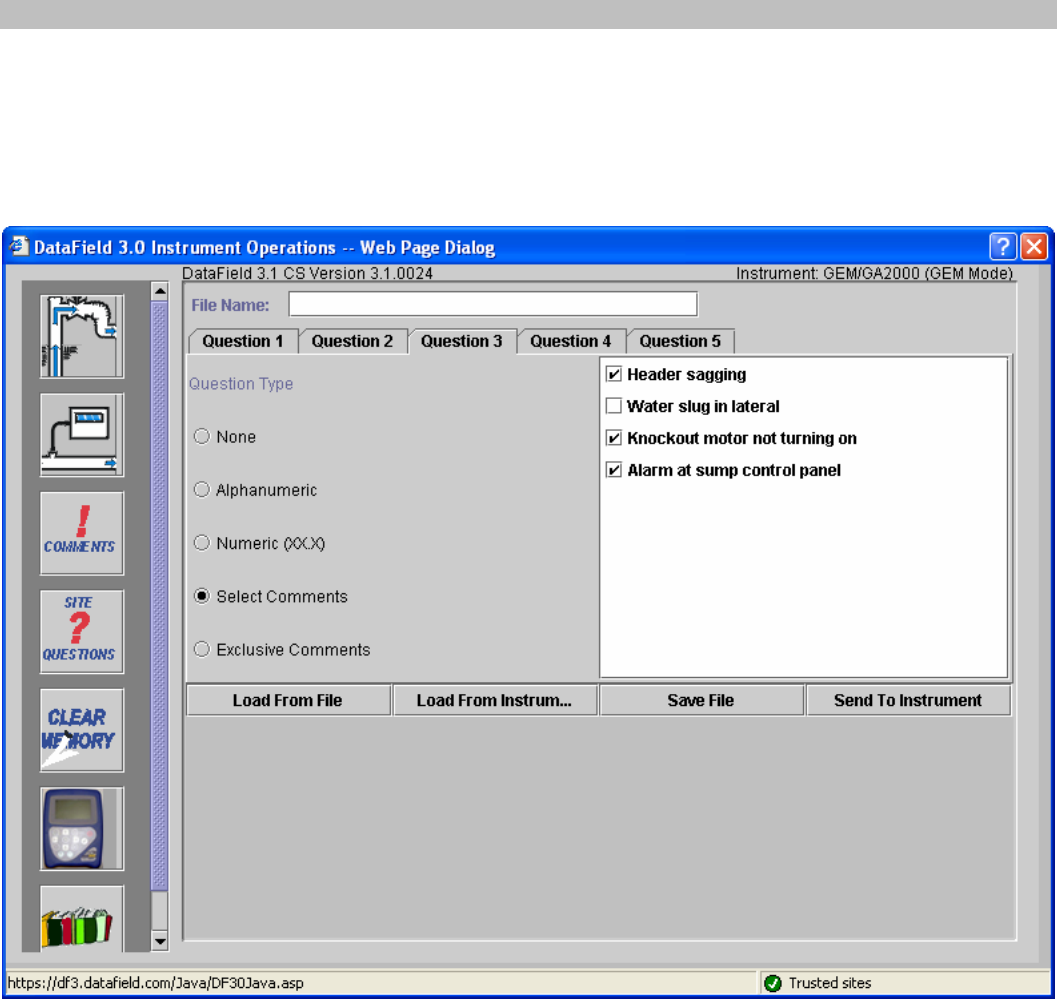Click the Trusted sites status icon
Viewport: 1057px width, 999px height.
pyautogui.click(x=773, y=983)
